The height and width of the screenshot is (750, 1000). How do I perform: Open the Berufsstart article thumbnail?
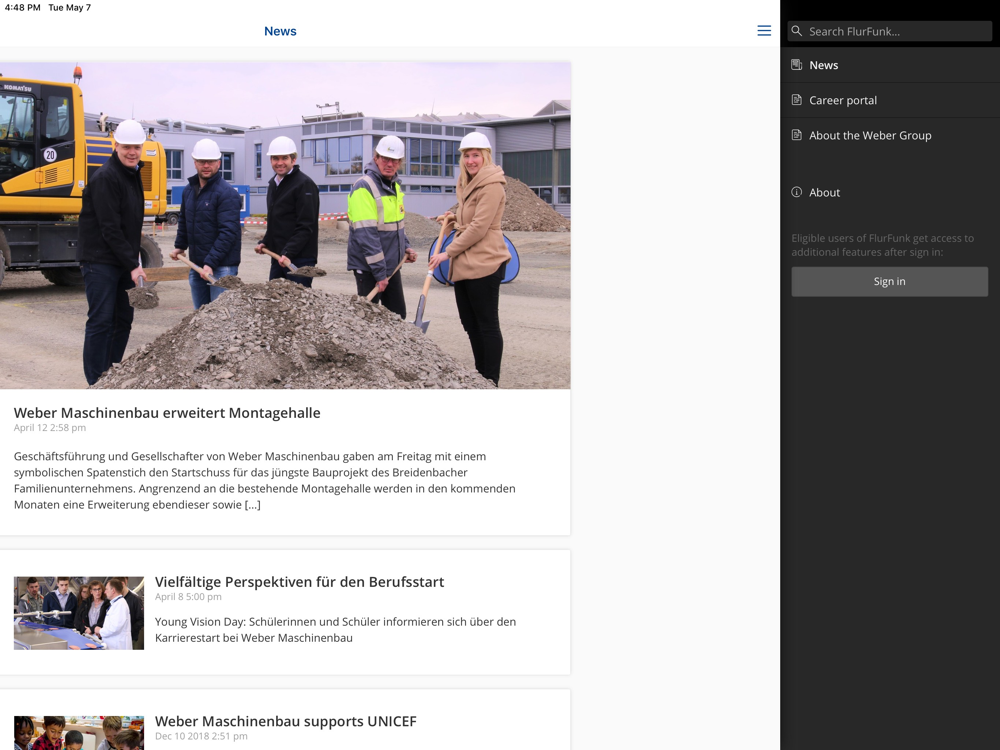pos(79,613)
